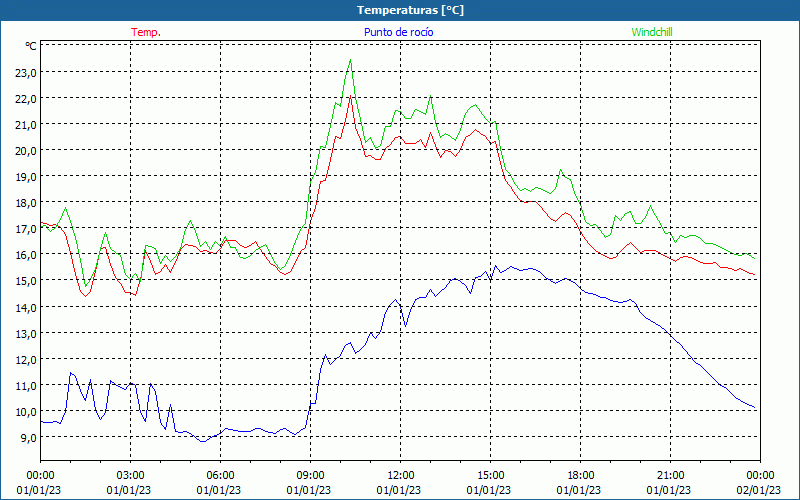Click the green Windchill line's highest peak
Image resolution: width=800 pixels, height=500 pixels.
[x=350, y=60]
